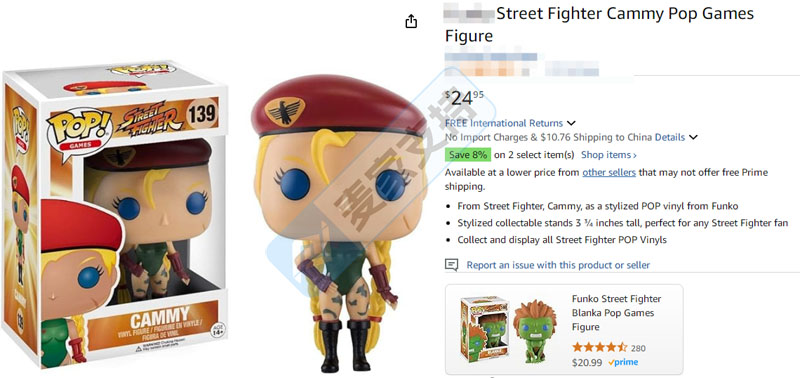Click the Street Fighter Cammy product title
Screen dimensions: 800x378
(599, 24)
